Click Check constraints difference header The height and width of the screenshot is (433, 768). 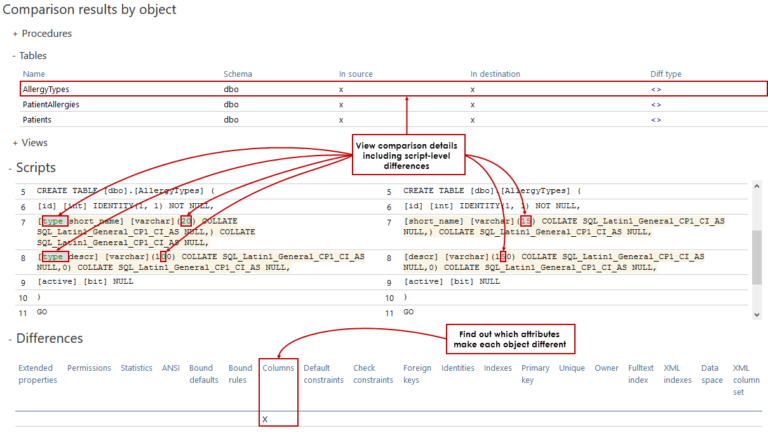(x=373, y=374)
